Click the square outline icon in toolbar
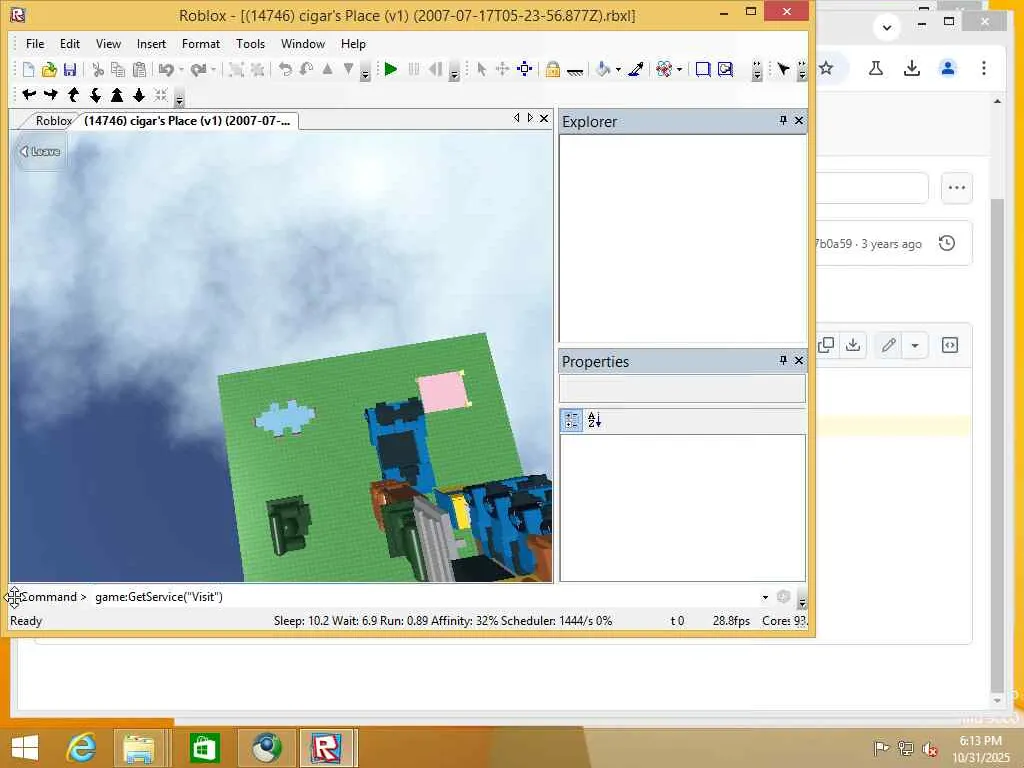The width and height of the screenshot is (1024, 768). point(703,69)
